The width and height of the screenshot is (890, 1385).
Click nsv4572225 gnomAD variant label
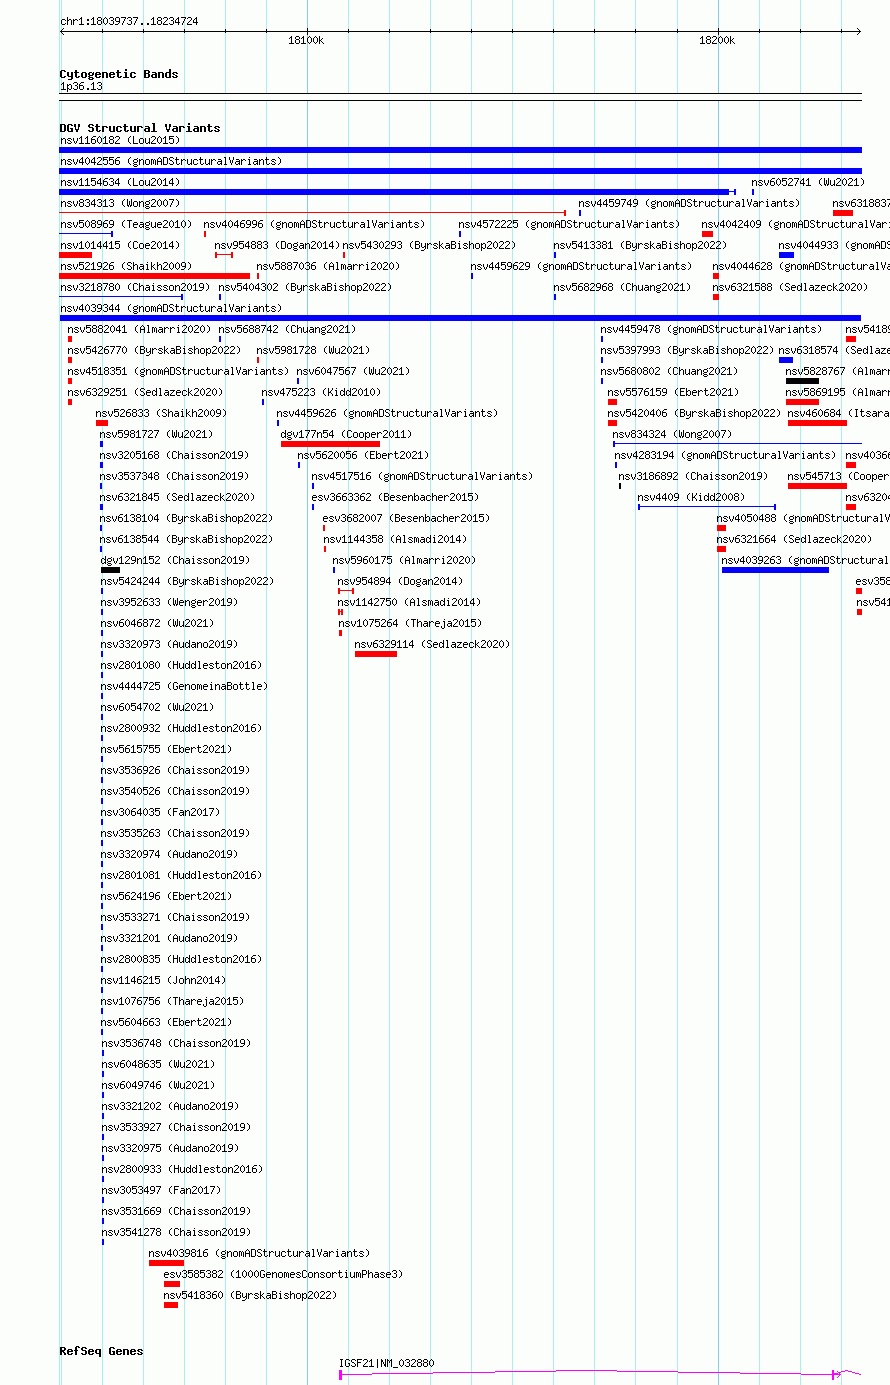coord(569,224)
